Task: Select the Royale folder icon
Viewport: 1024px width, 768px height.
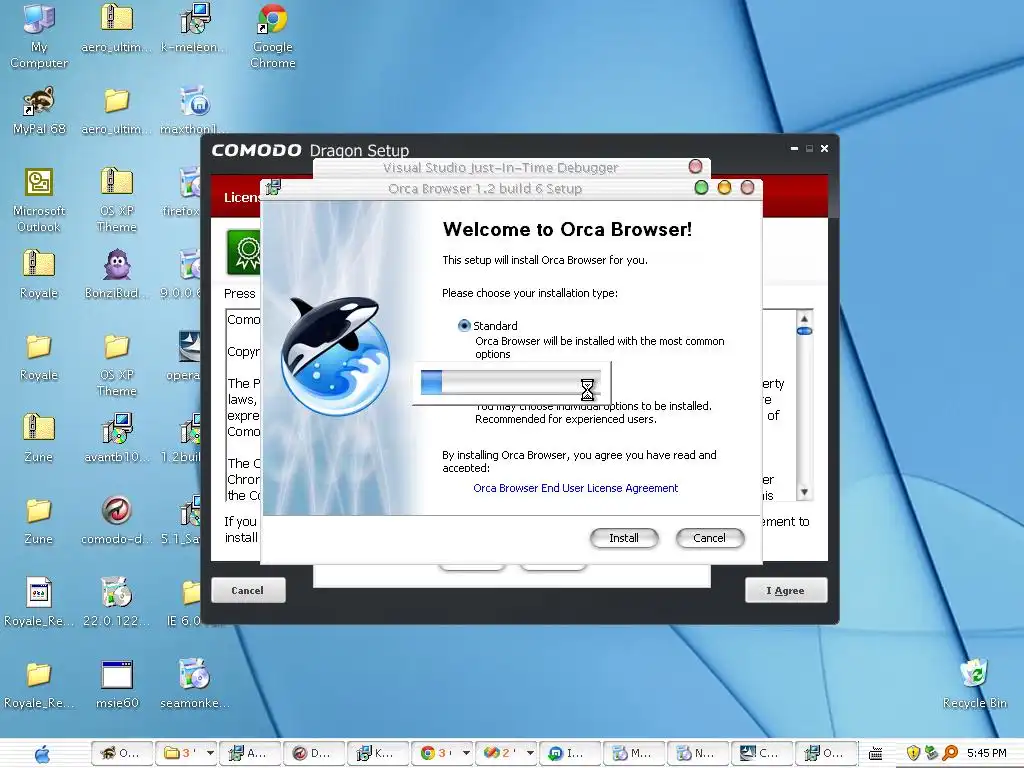Action: point(39,357)
